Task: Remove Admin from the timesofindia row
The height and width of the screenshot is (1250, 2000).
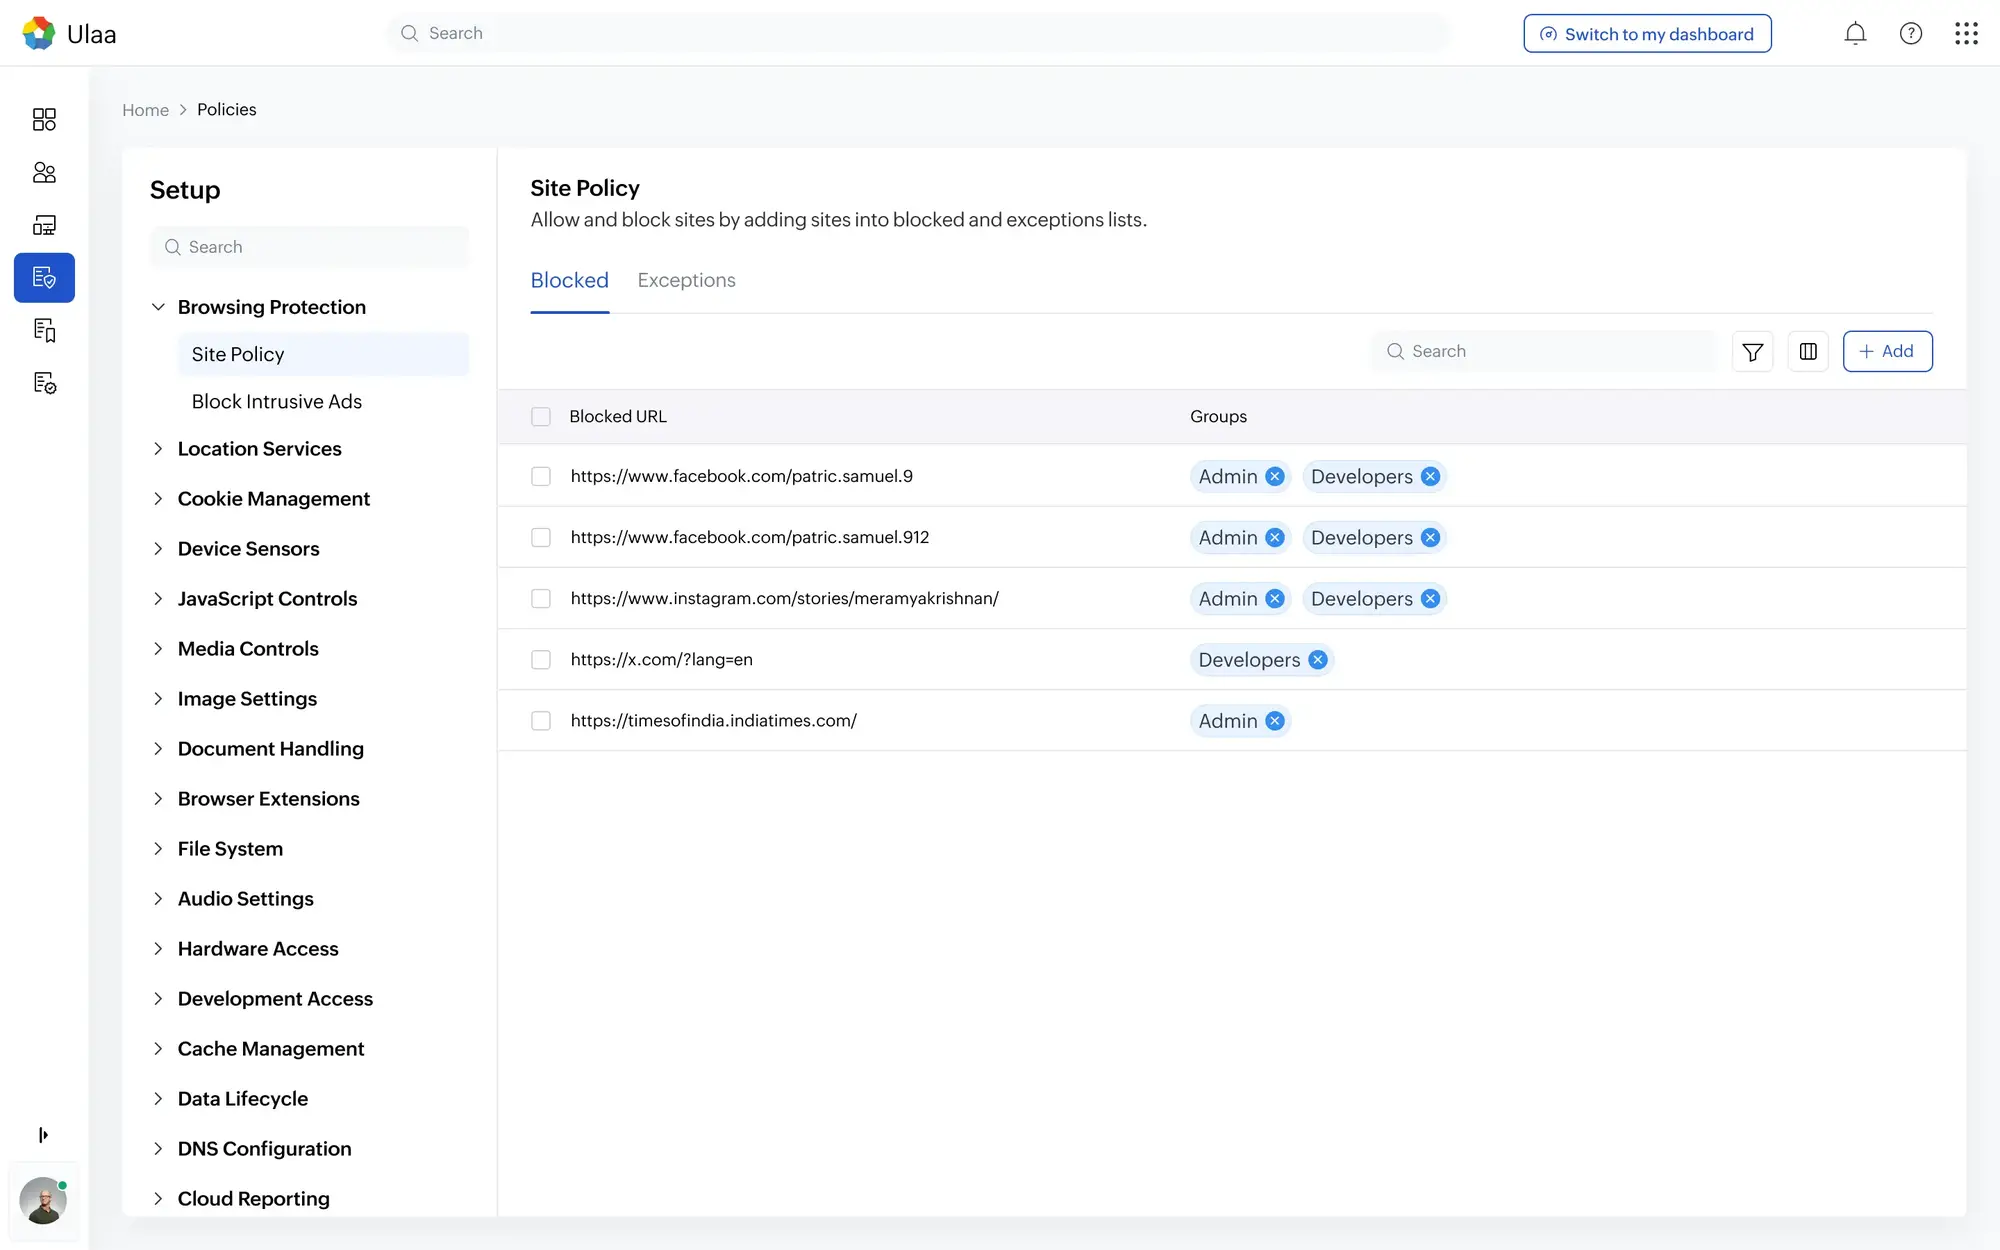Action: point(1275,721)
